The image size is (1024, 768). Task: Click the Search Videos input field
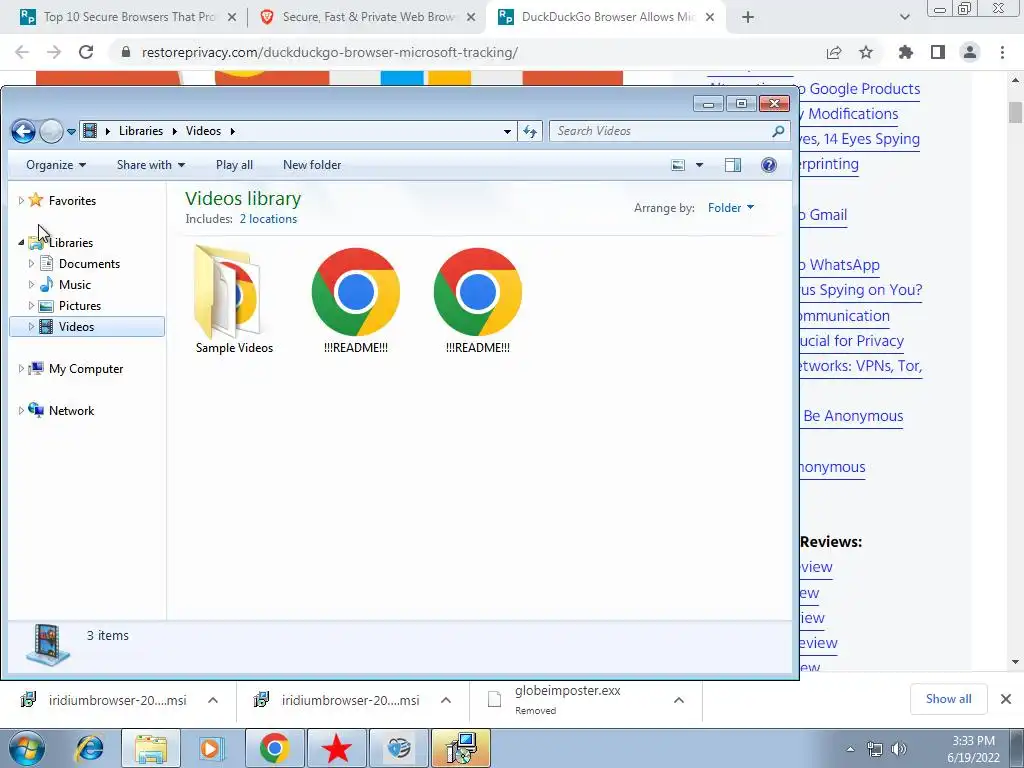(x=660, y=131)
